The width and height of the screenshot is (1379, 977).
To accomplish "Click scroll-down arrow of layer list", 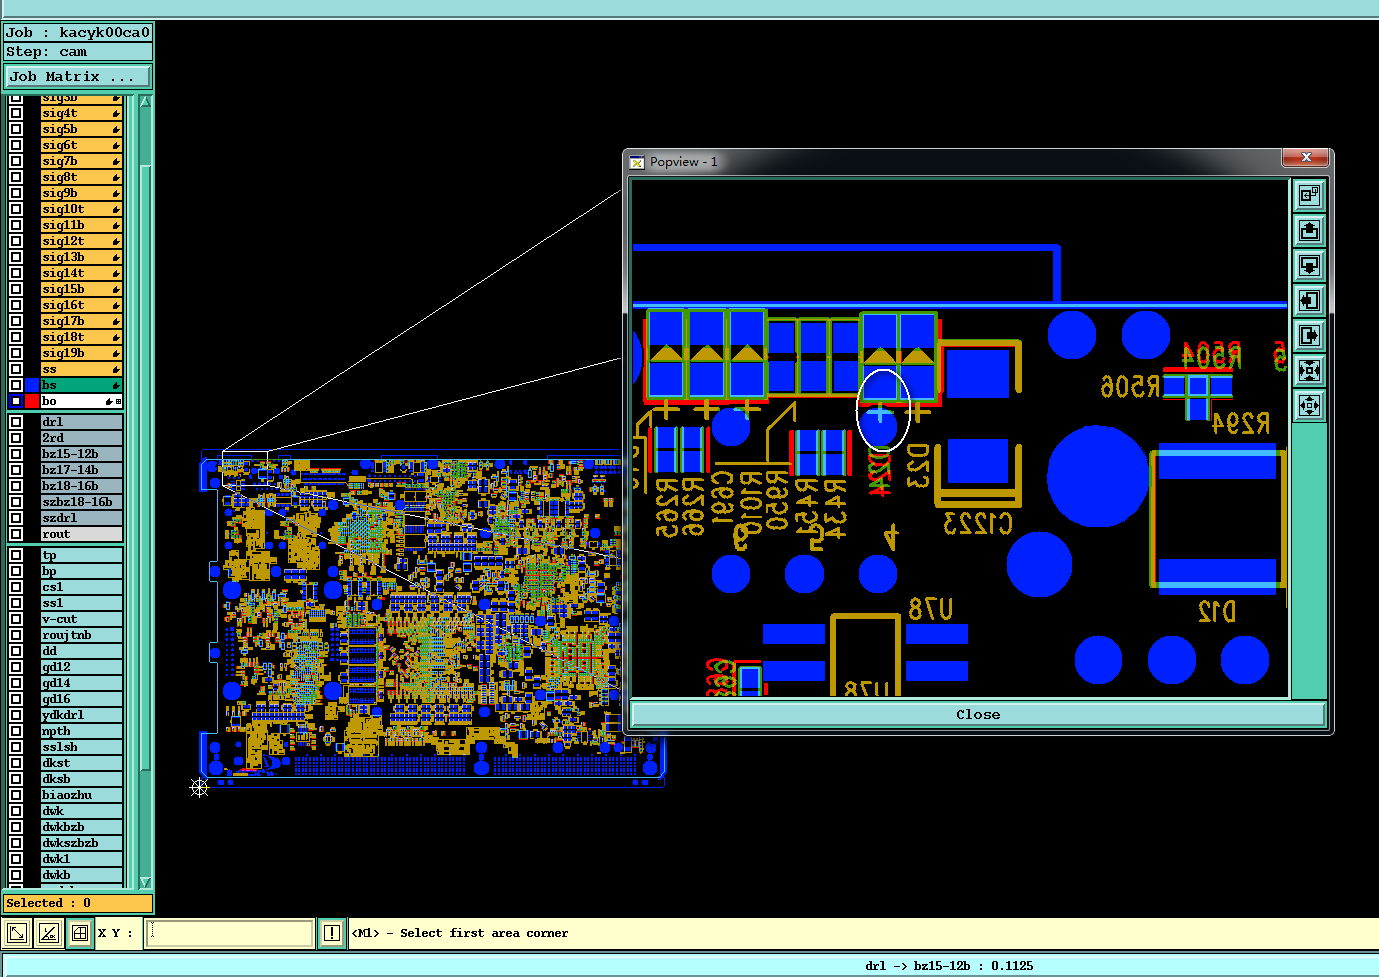I will tap(145, 882).
